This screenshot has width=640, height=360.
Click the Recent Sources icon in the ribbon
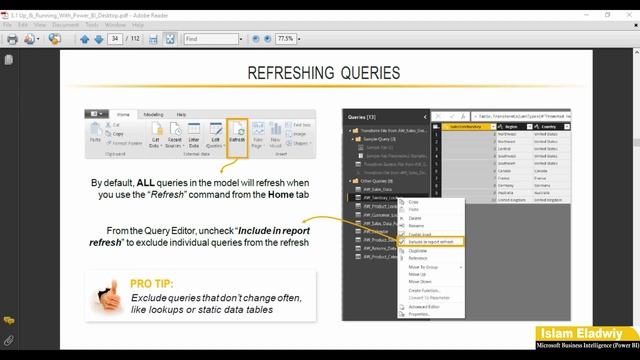(x=175, y=129)
